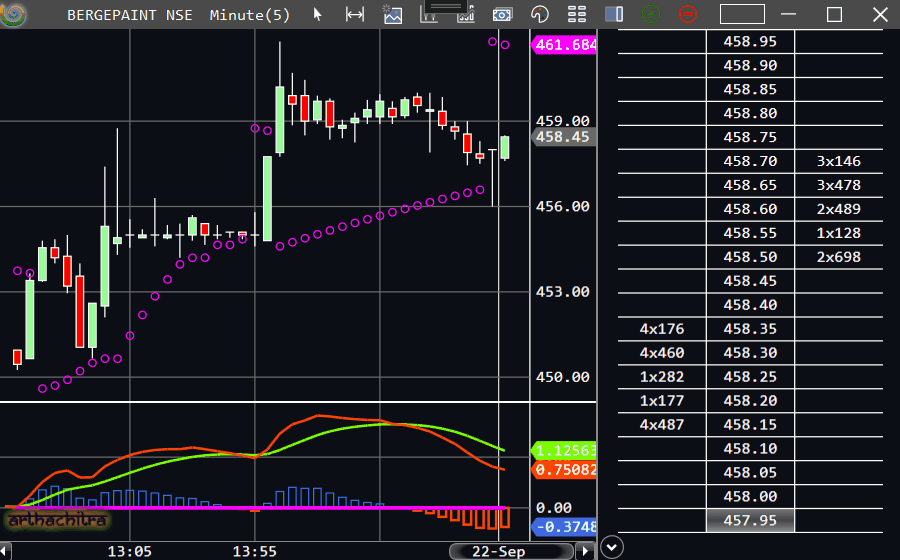Close the chart window

click(x=880, y=14)
